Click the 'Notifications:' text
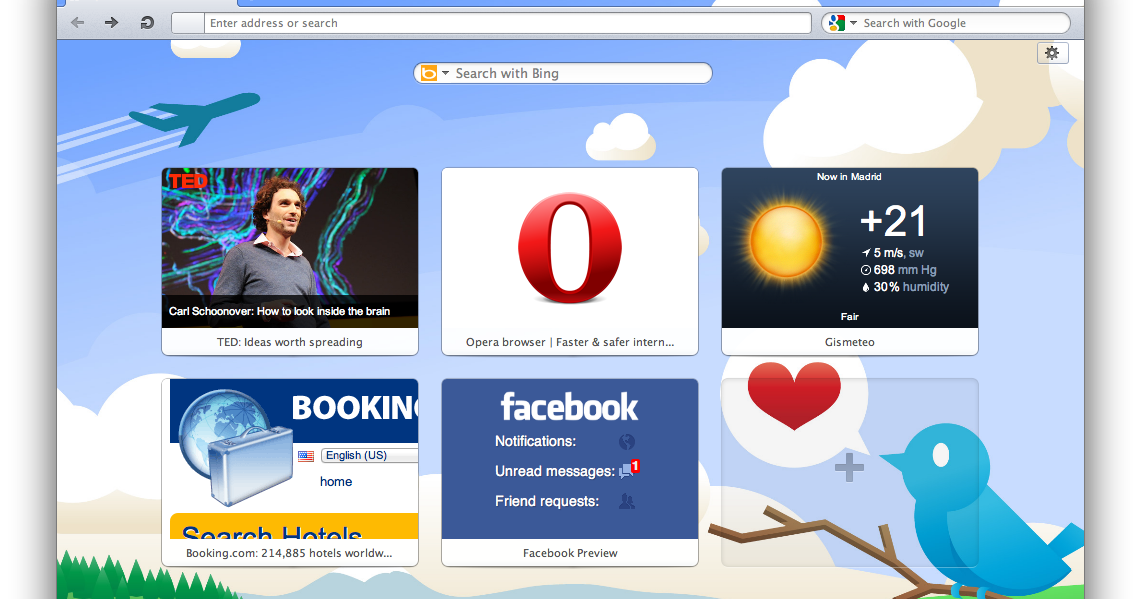Screen dimensions: 1141x599 tap(535, 441)
